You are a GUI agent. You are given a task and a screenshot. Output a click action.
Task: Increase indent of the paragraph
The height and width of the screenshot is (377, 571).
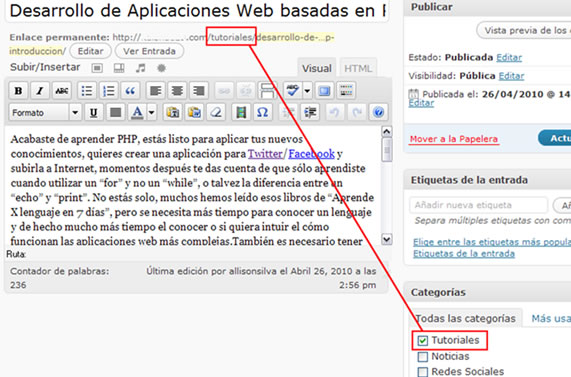pyautogui.click(x=310, y=113)
